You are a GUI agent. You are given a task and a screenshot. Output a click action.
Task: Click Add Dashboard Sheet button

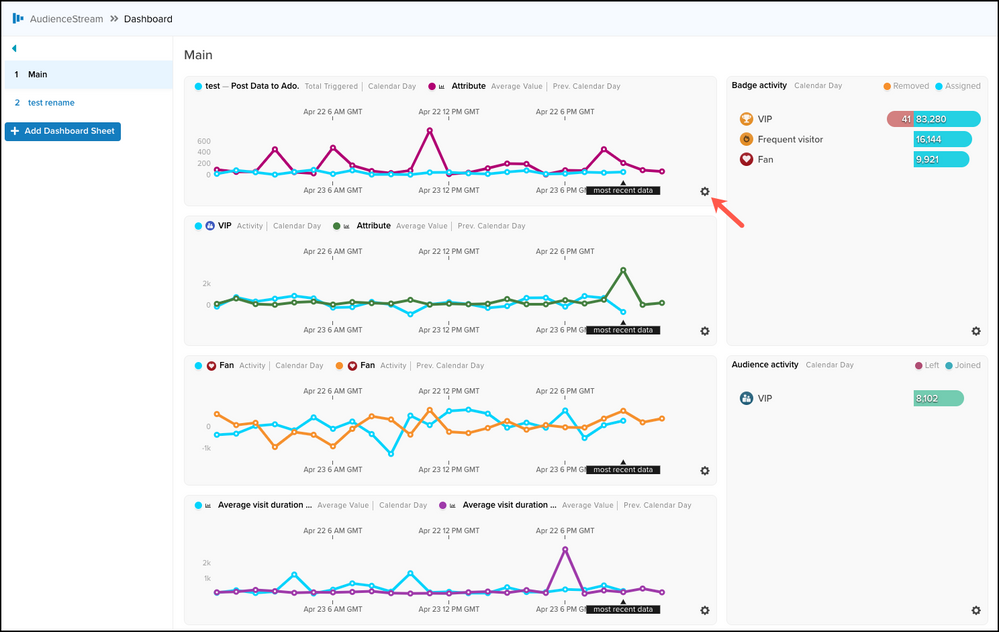[62, 131]
